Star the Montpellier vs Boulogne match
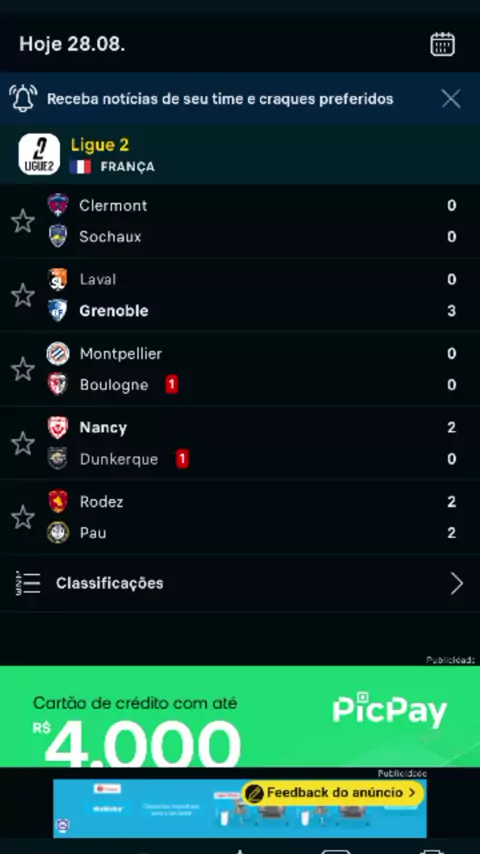The image size is (480, 854). [23, 369]
